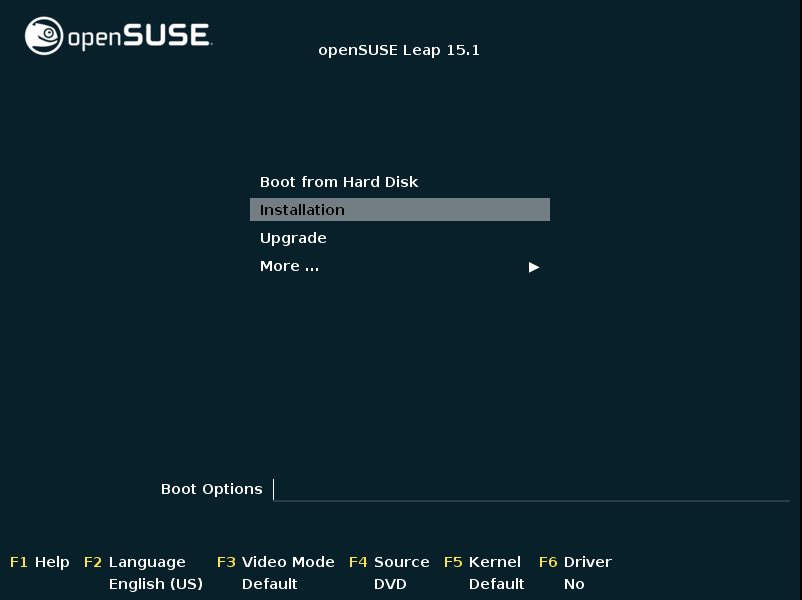Click the yellow F1 key label
The image size is (802, 600).
[x=18, y=562]
